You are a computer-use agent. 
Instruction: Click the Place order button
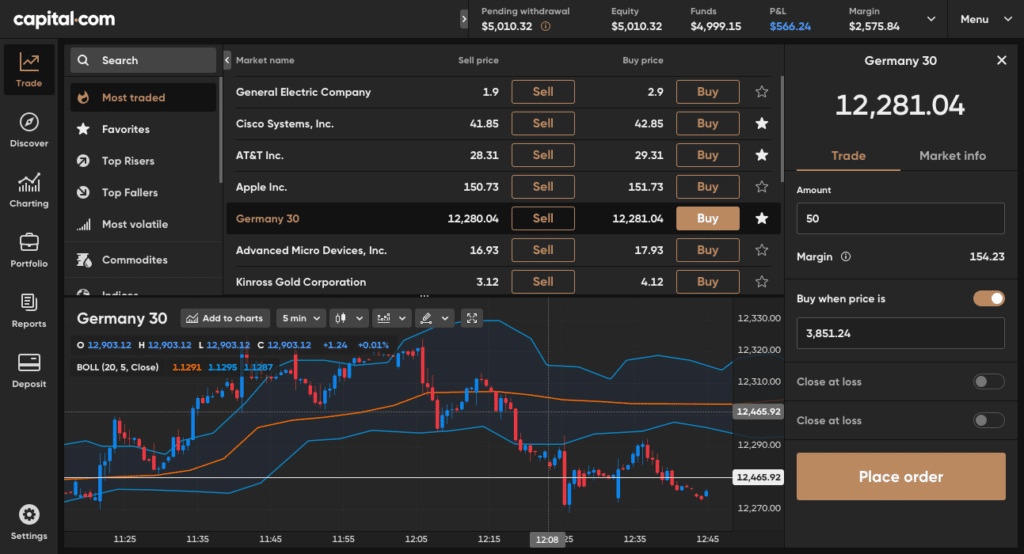tap(901, 476)
